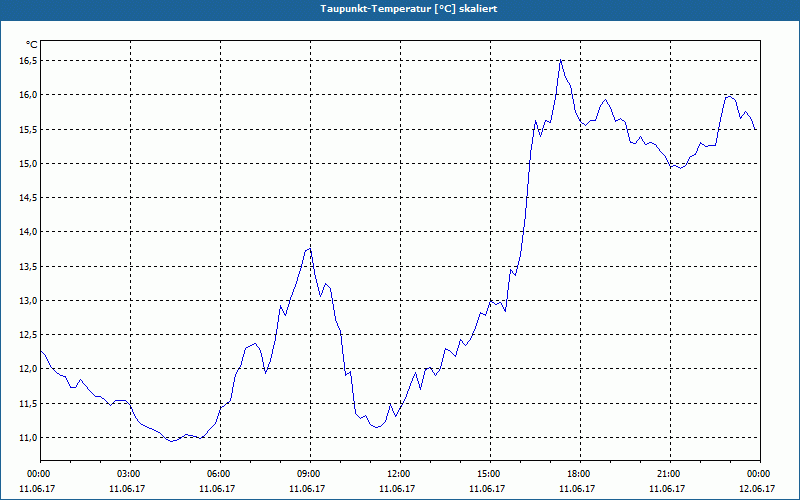Click the 03:00 time label

[x=130, y=474]
